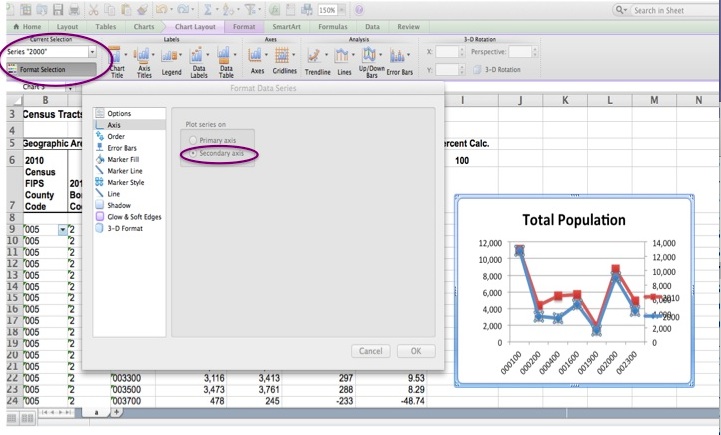Open the Formula Builder fx icon
Image resolution: width=721 pixels, height=435 pixels.
[x=275, y=9]
